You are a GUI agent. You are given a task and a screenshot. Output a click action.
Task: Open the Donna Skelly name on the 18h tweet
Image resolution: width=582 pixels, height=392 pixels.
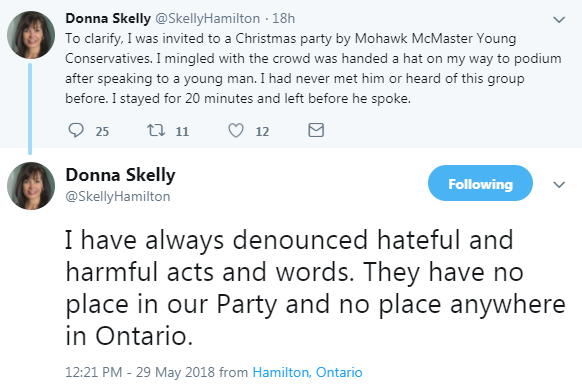tap(108, 18)
